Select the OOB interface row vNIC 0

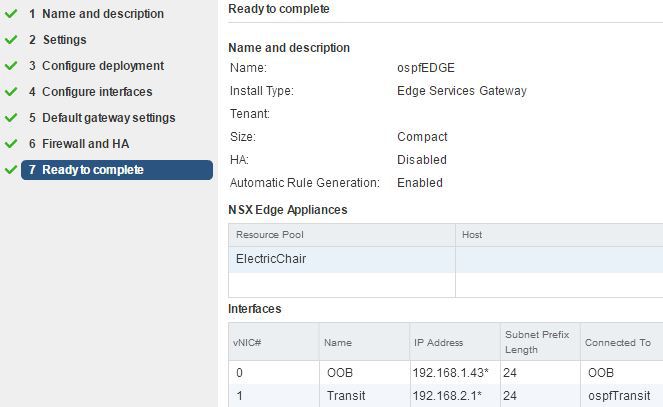coord(446,372)
